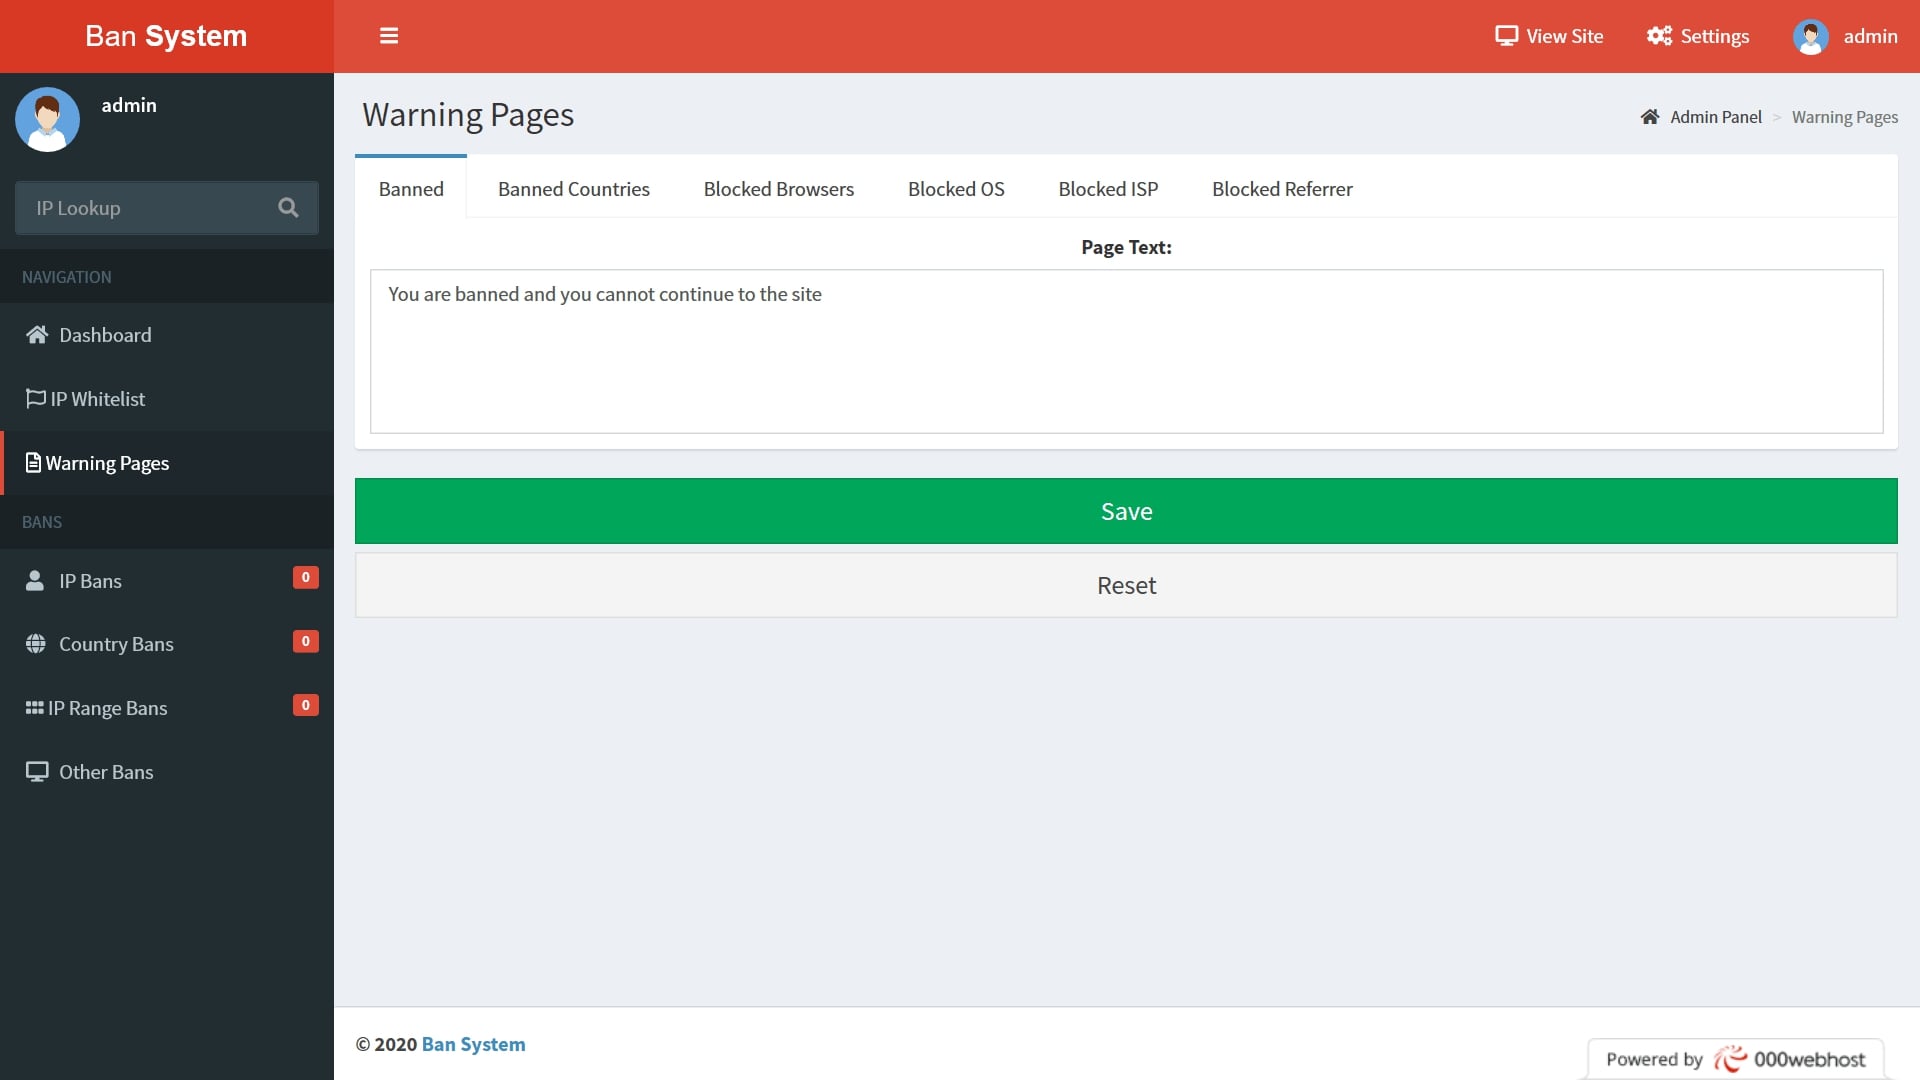Click the IP Lookup search magnifier
Viewport: 1920px width, 1080px height.
coord(288,208)
